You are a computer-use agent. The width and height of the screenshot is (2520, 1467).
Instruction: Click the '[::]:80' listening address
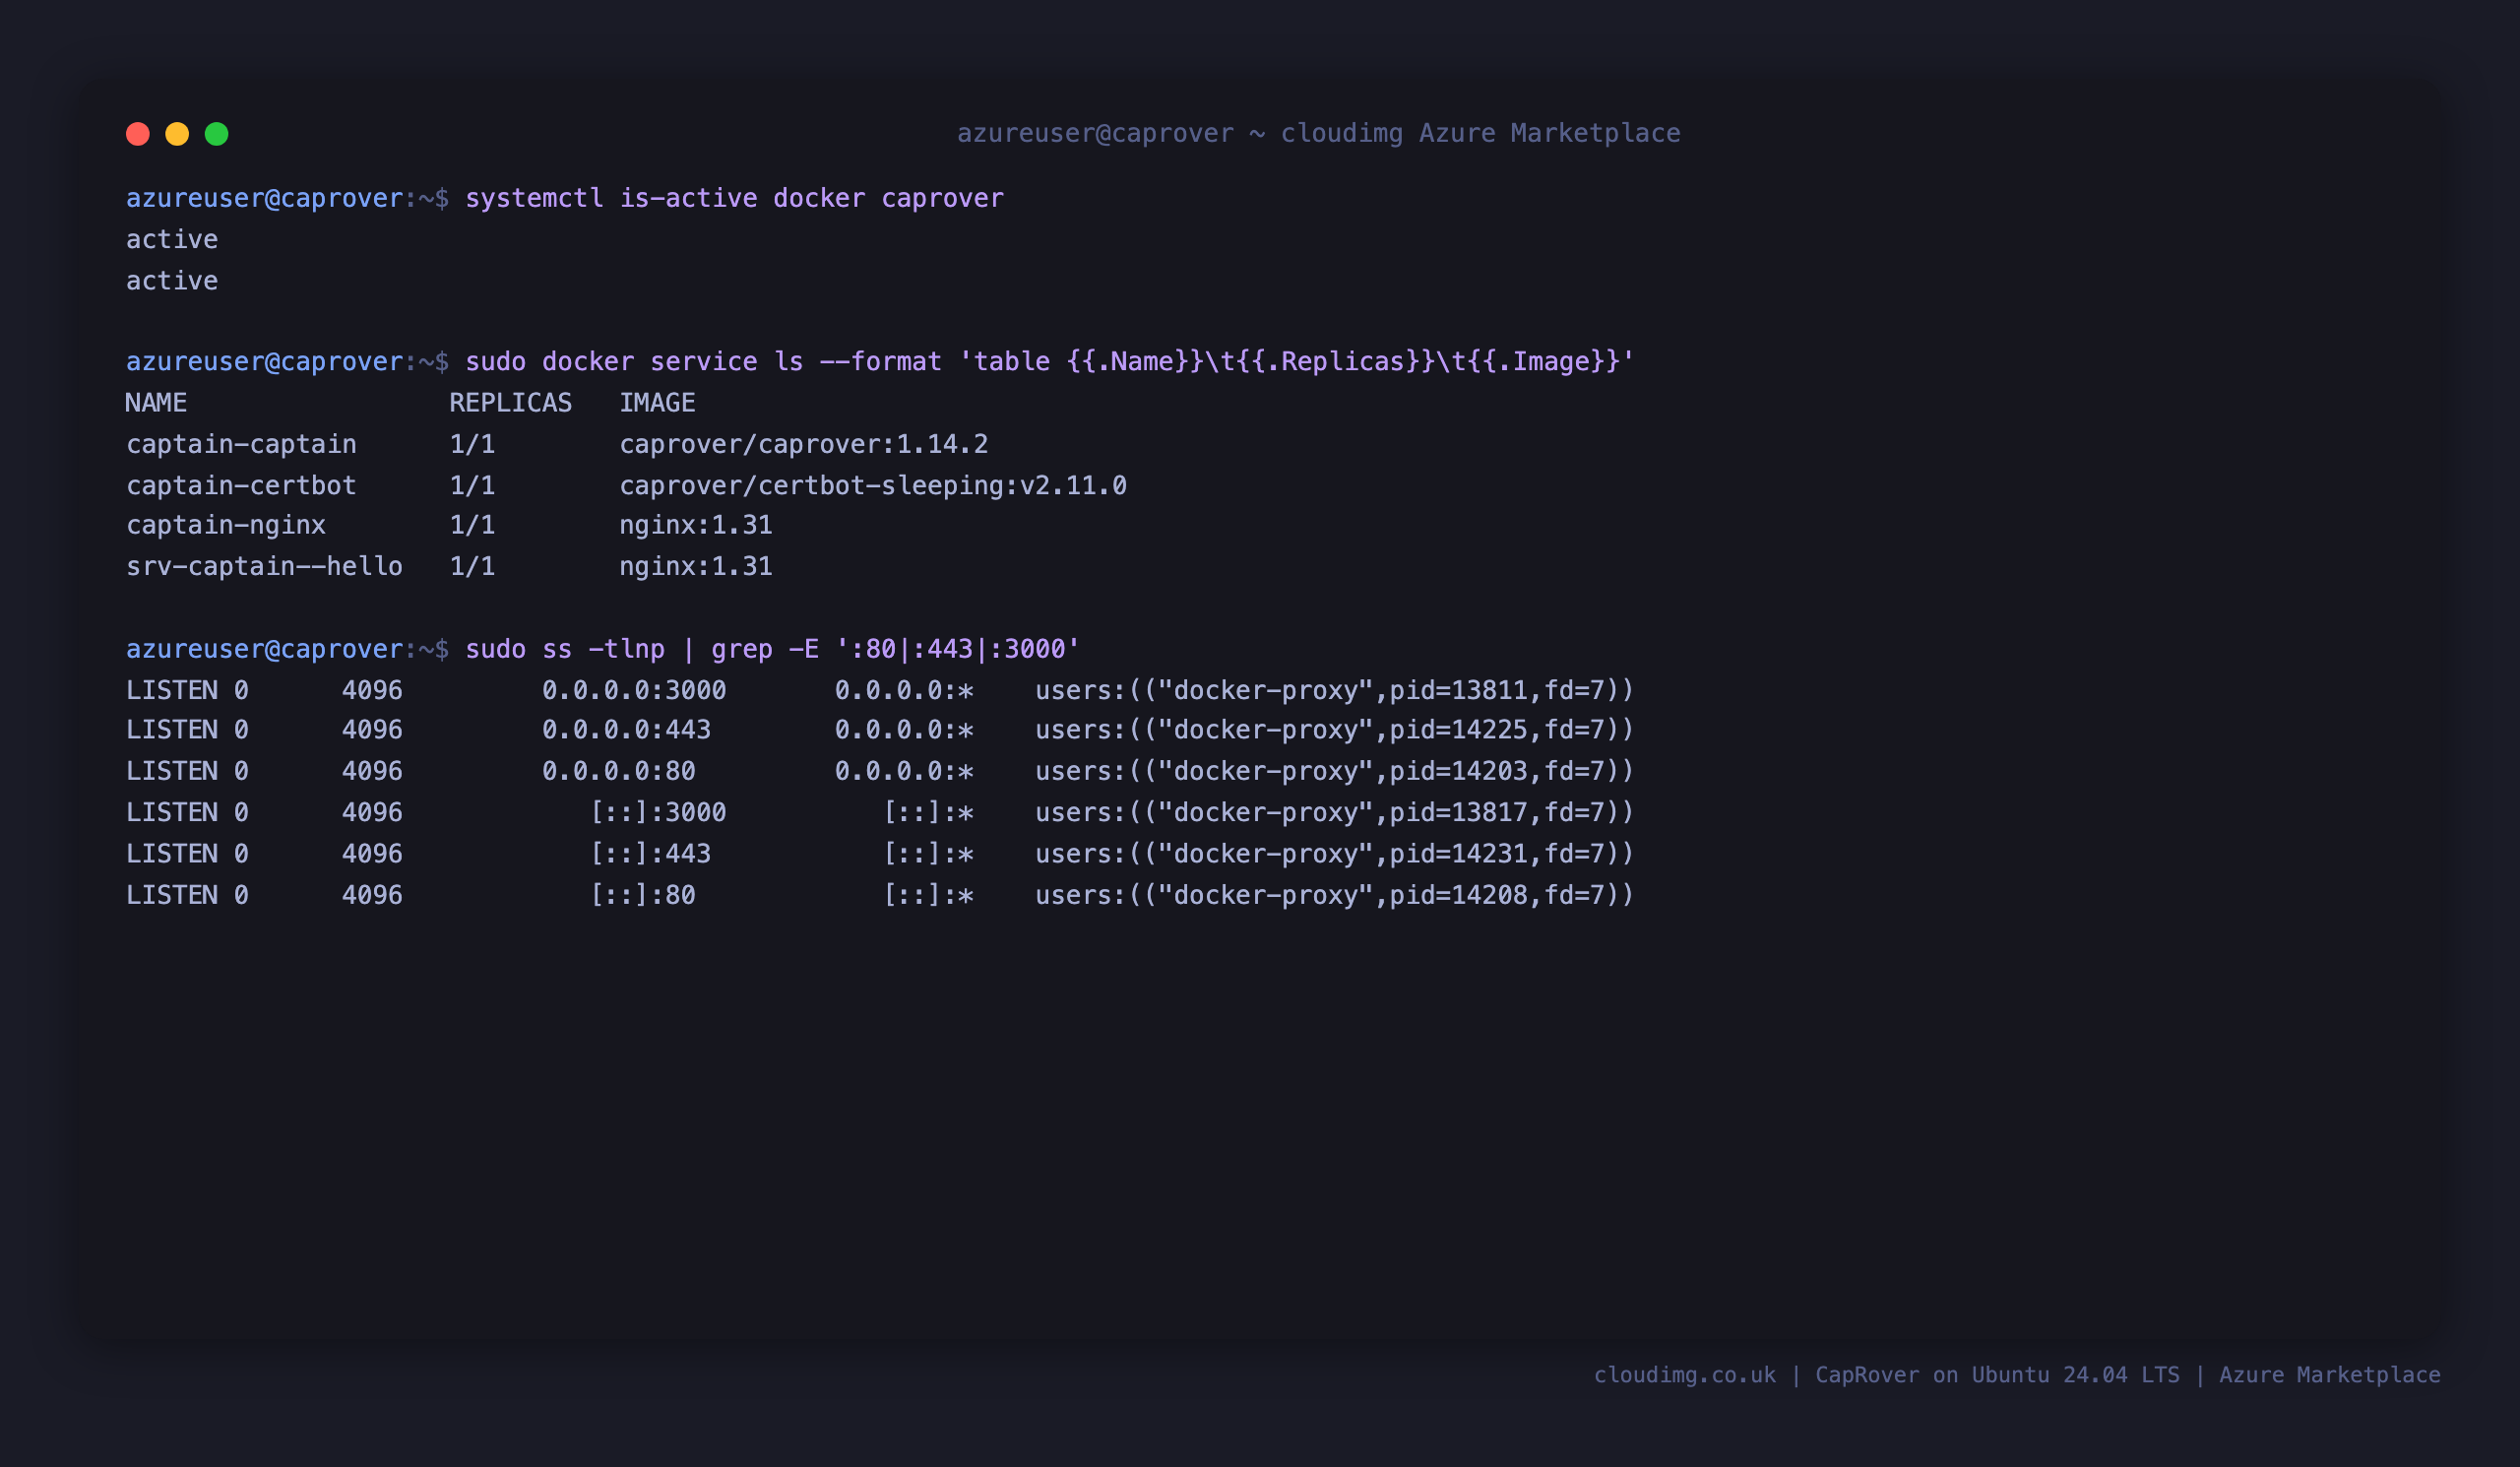point(642,894)
